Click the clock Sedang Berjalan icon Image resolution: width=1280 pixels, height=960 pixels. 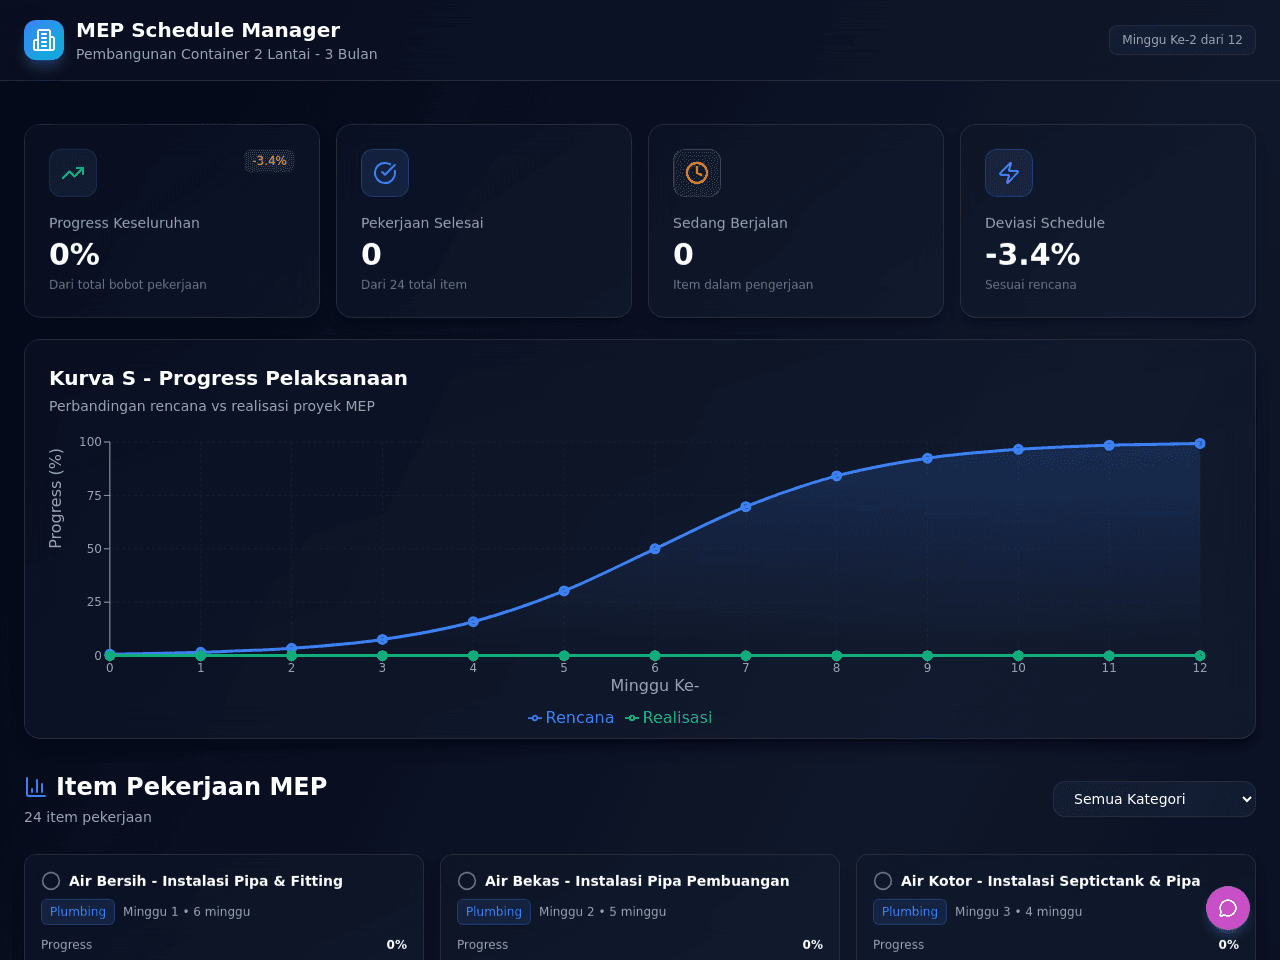click(x=697, y=173)
